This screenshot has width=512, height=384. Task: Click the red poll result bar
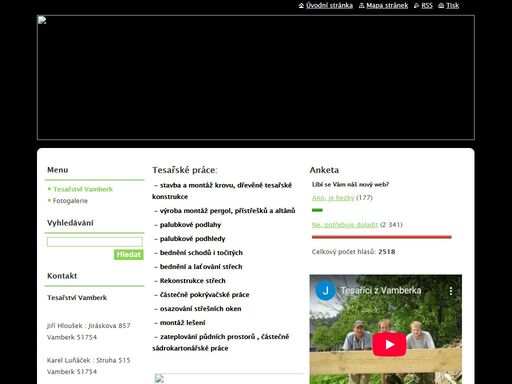tap(382, 237)
